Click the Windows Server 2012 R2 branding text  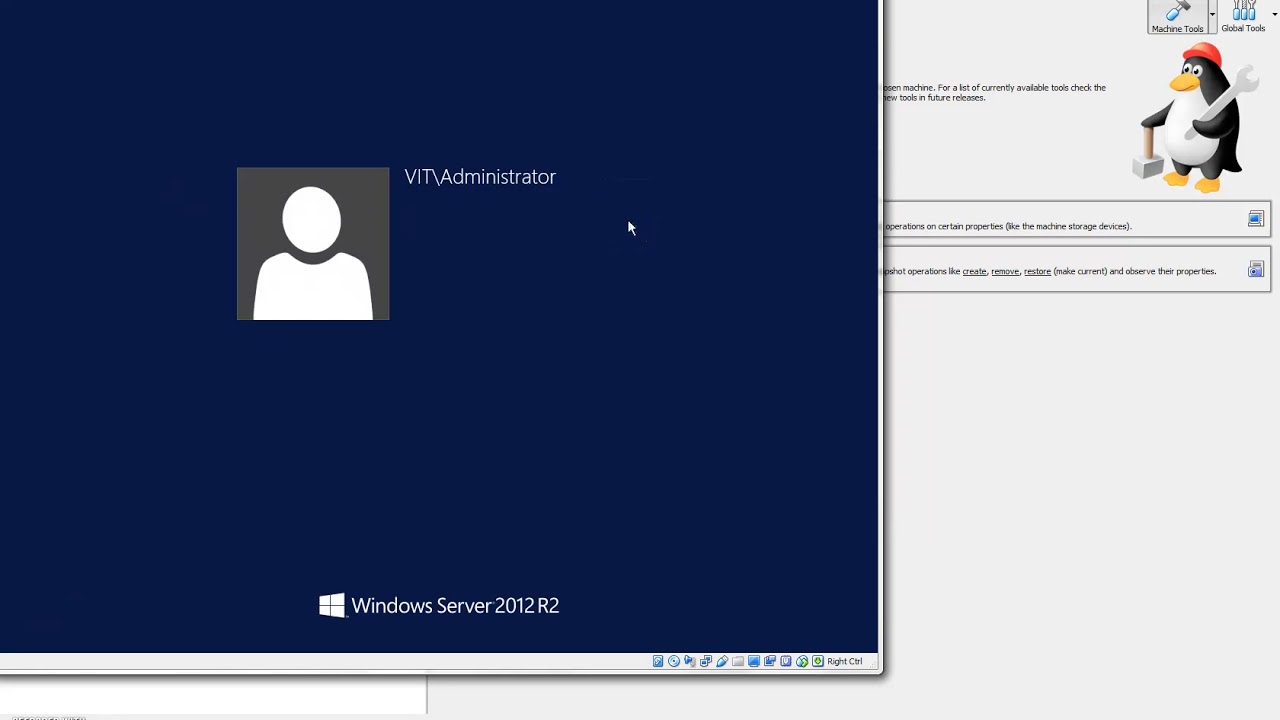(455, 605)
